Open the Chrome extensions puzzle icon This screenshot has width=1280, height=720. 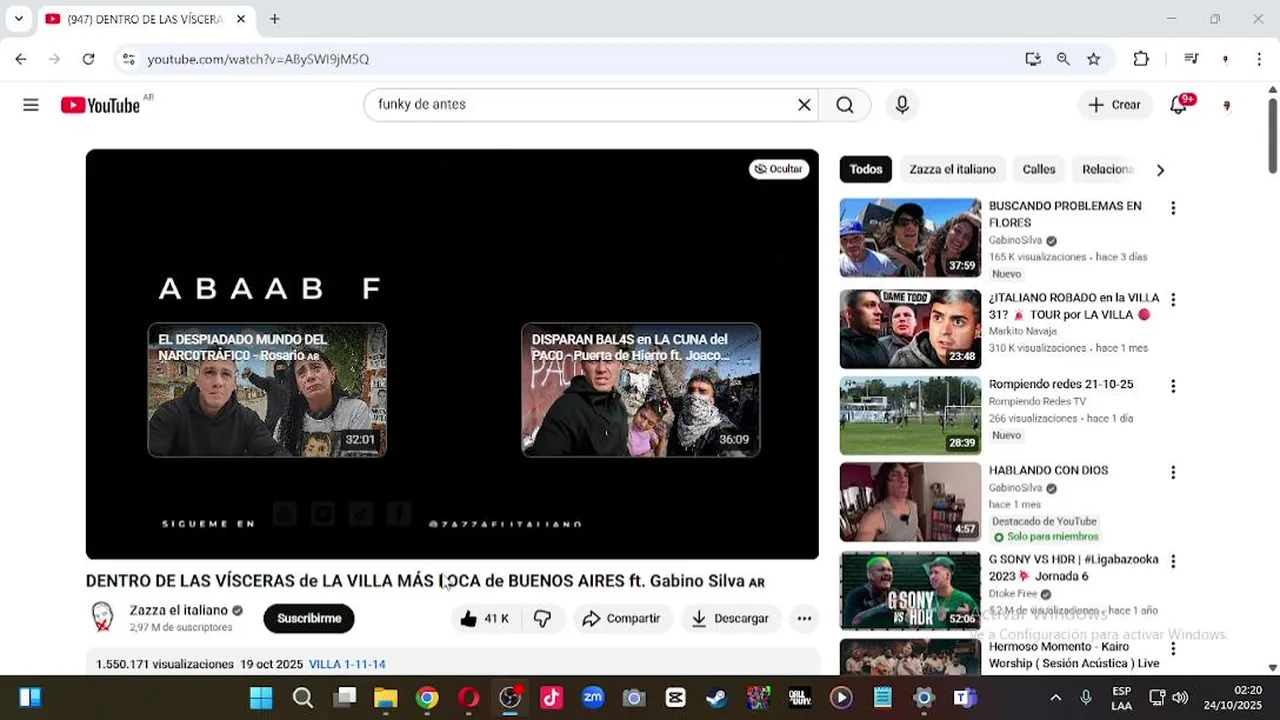click(1141, 59)
